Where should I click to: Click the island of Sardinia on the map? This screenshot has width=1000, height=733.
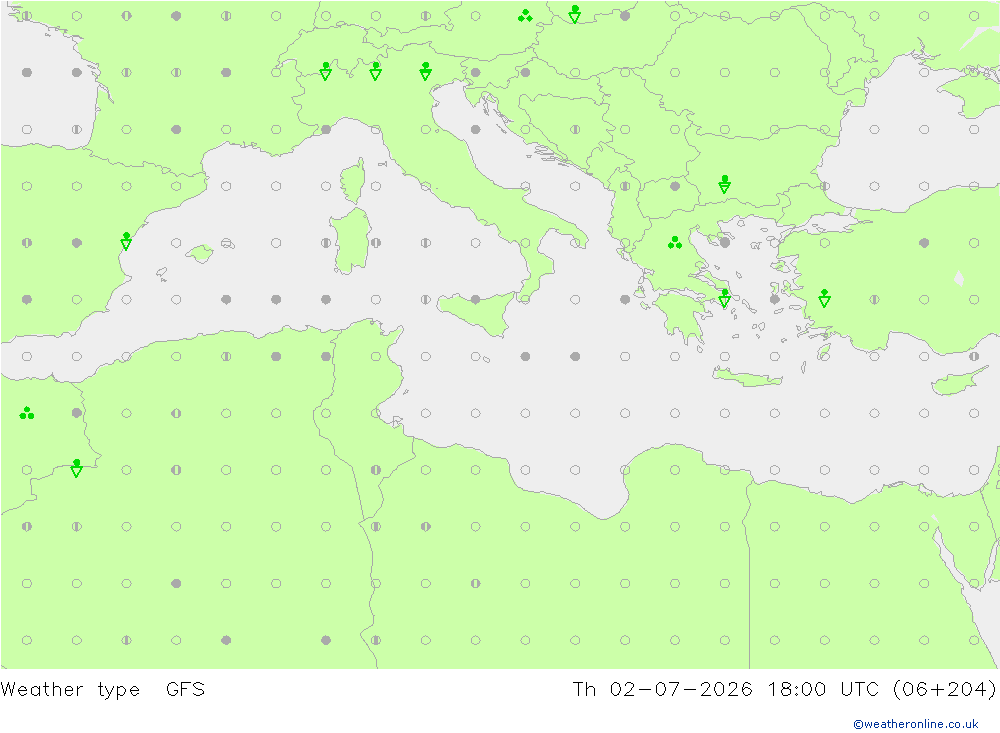tap(350, 241)
